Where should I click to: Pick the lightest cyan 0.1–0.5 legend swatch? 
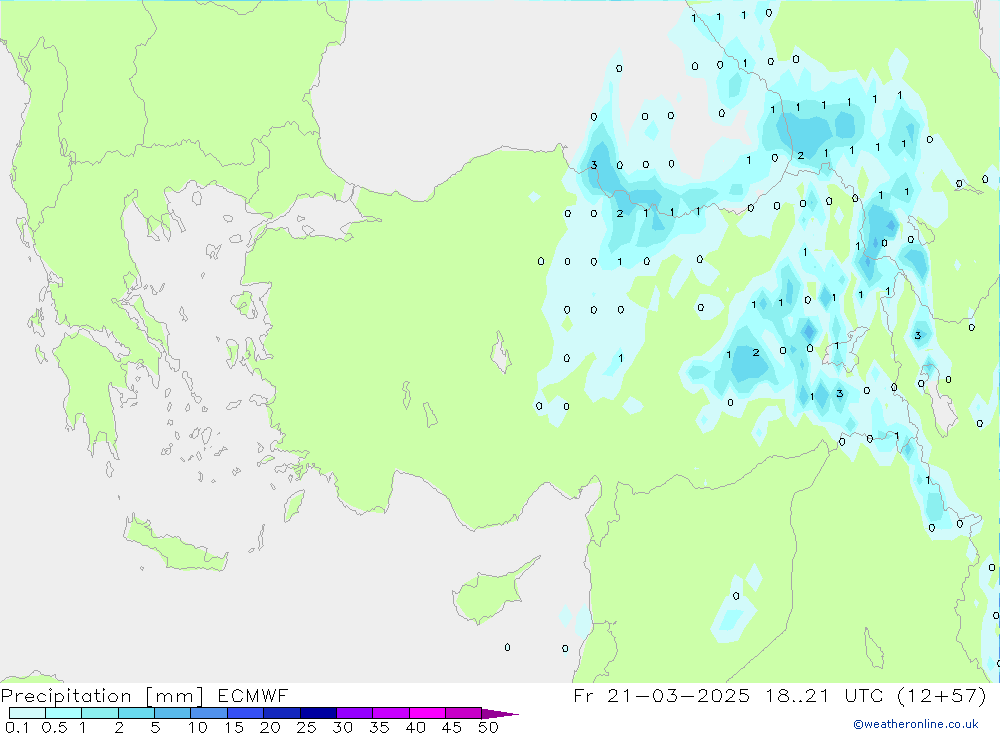pos(27,713)
